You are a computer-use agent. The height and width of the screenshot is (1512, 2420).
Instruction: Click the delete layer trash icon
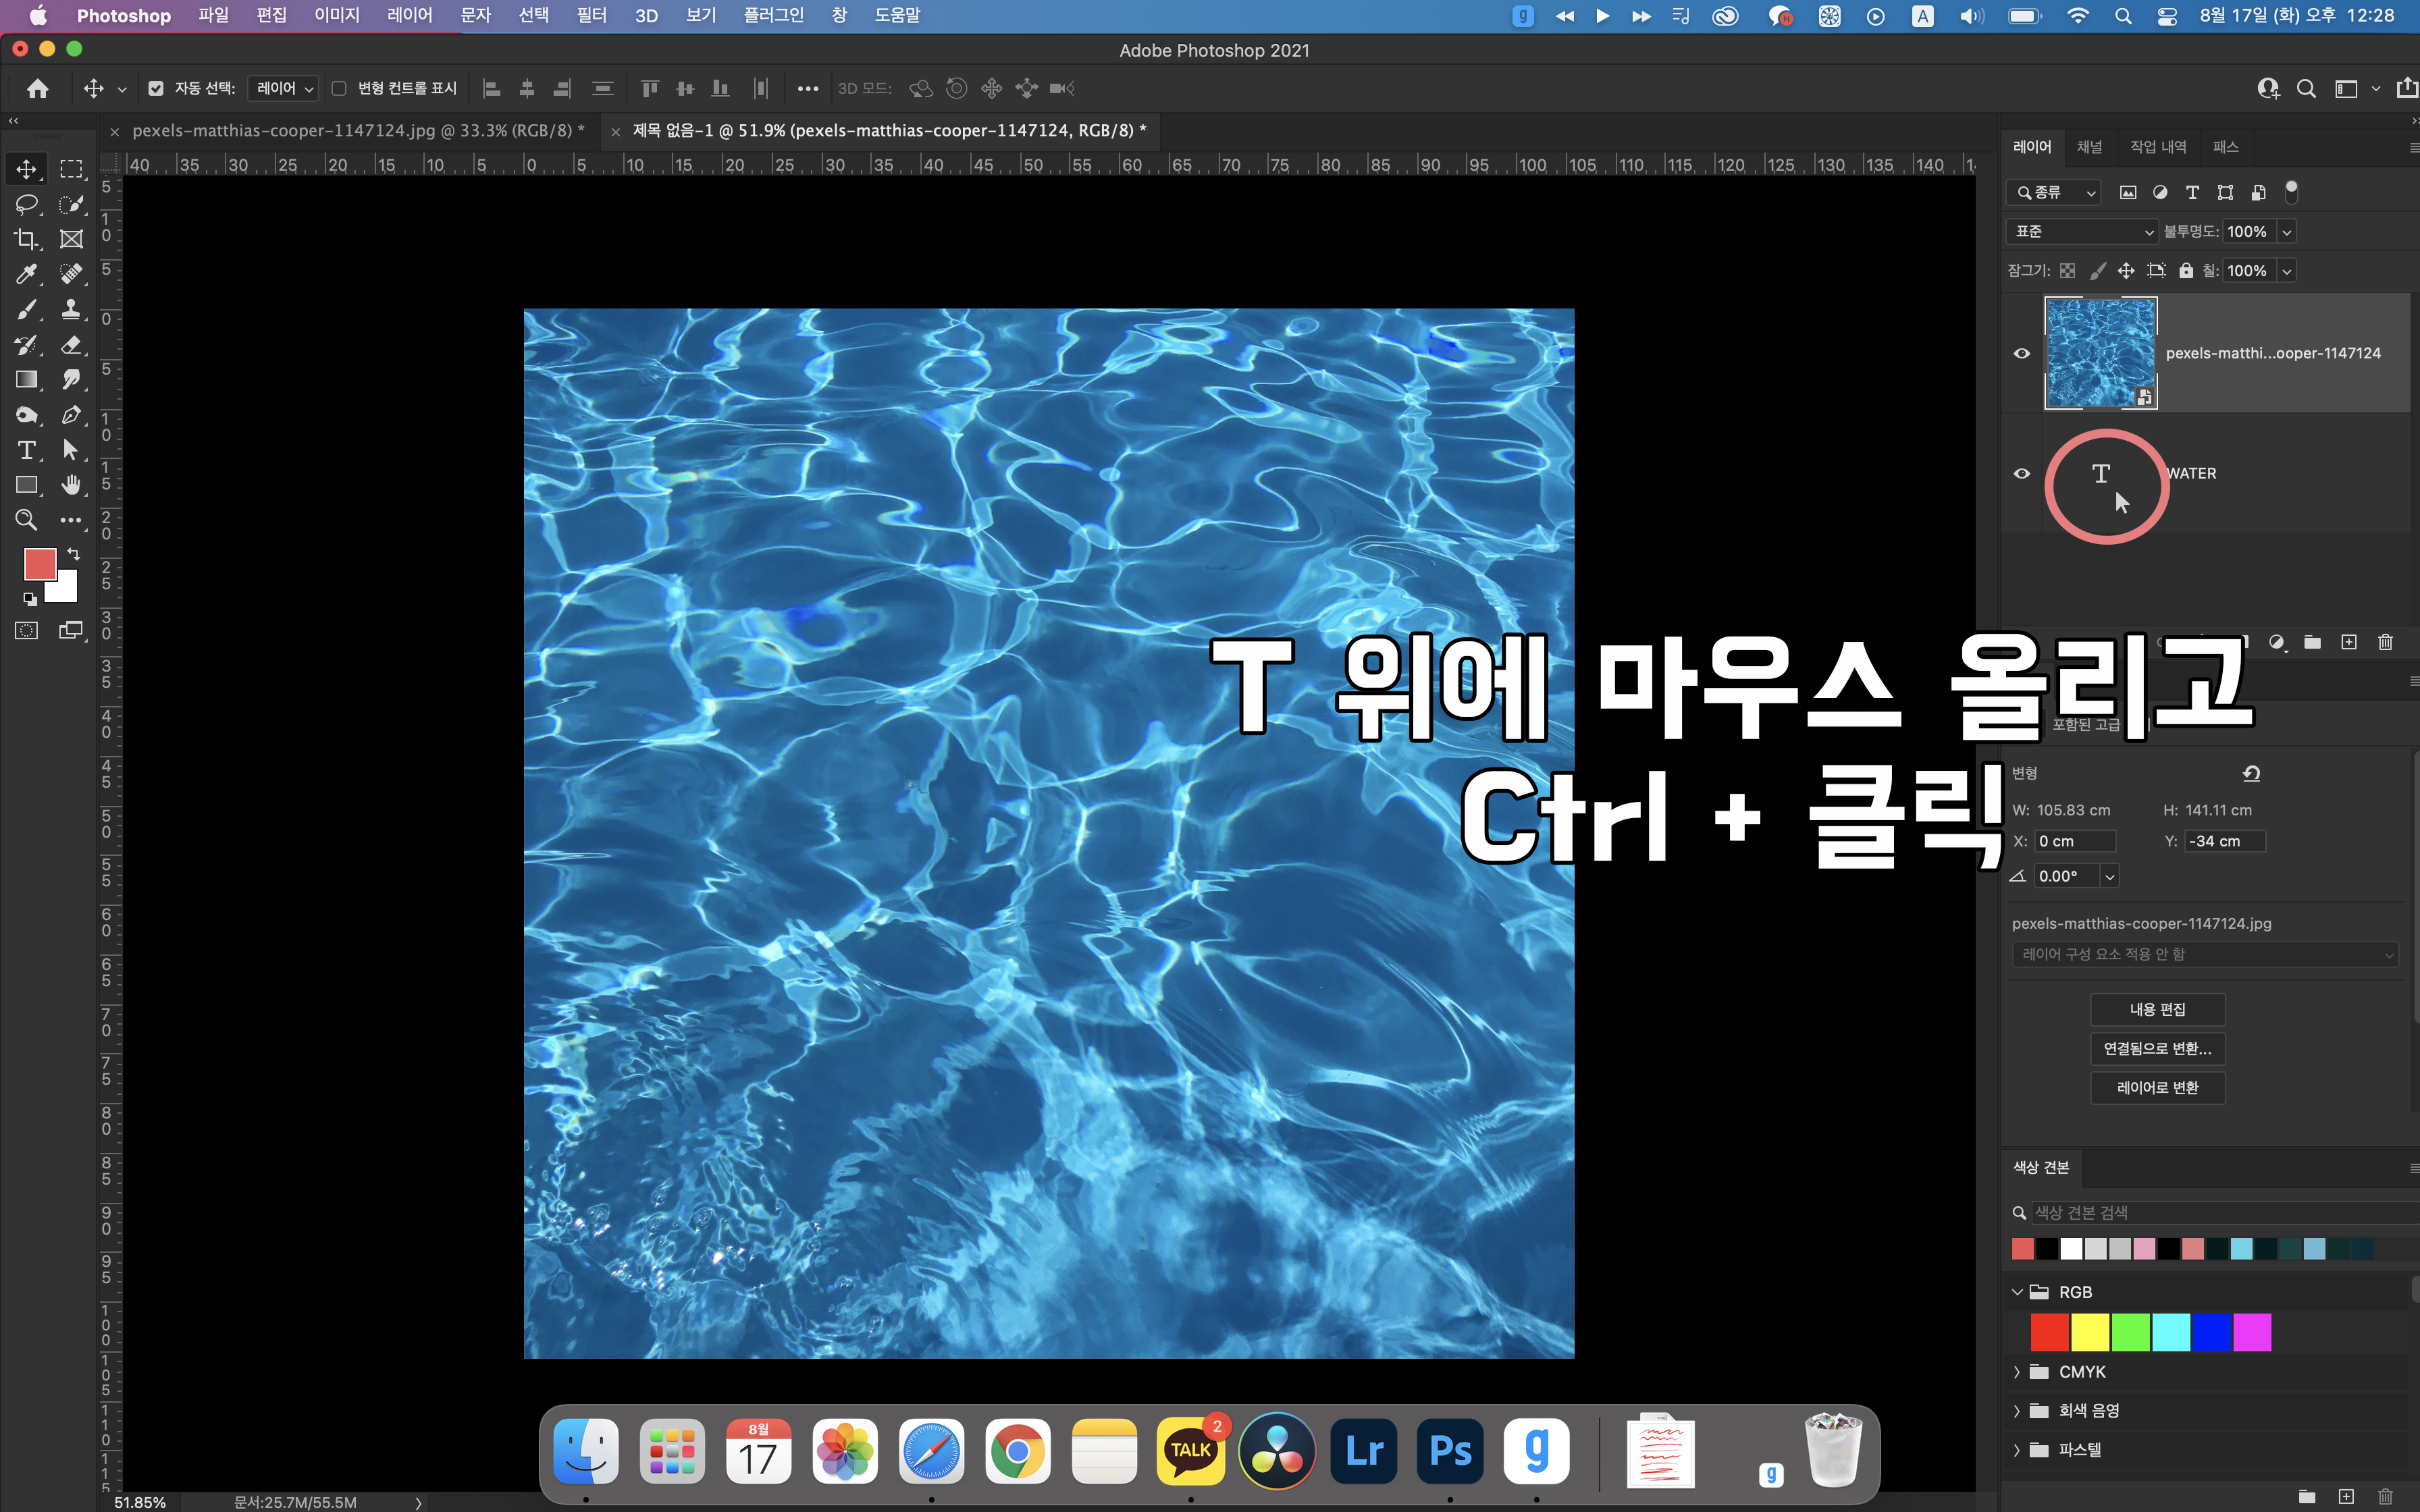tap(2385, 642)
